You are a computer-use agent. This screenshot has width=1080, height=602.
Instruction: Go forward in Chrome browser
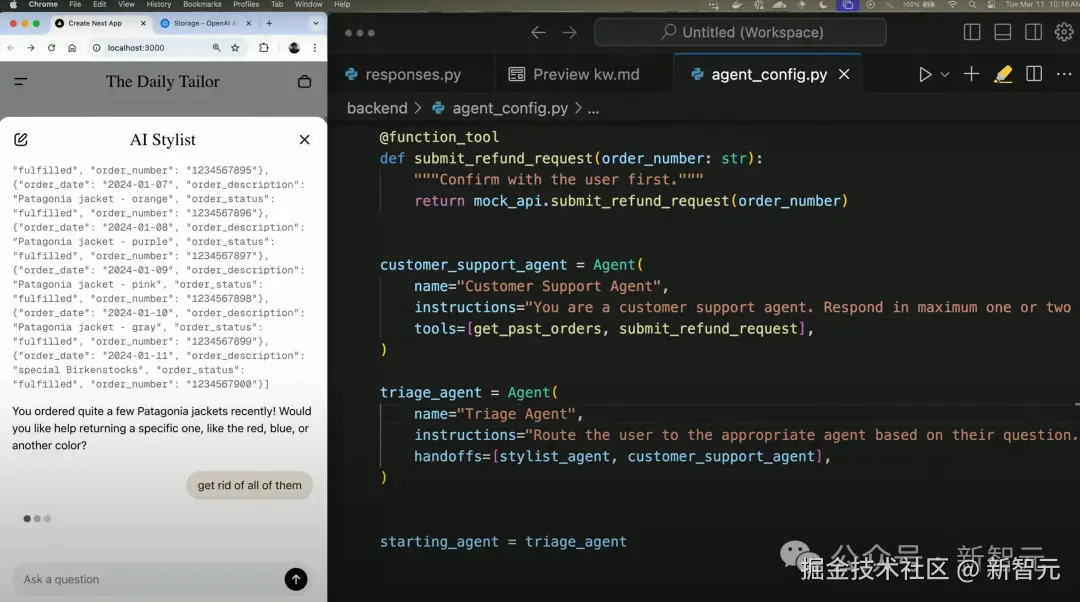pos(31,48)
